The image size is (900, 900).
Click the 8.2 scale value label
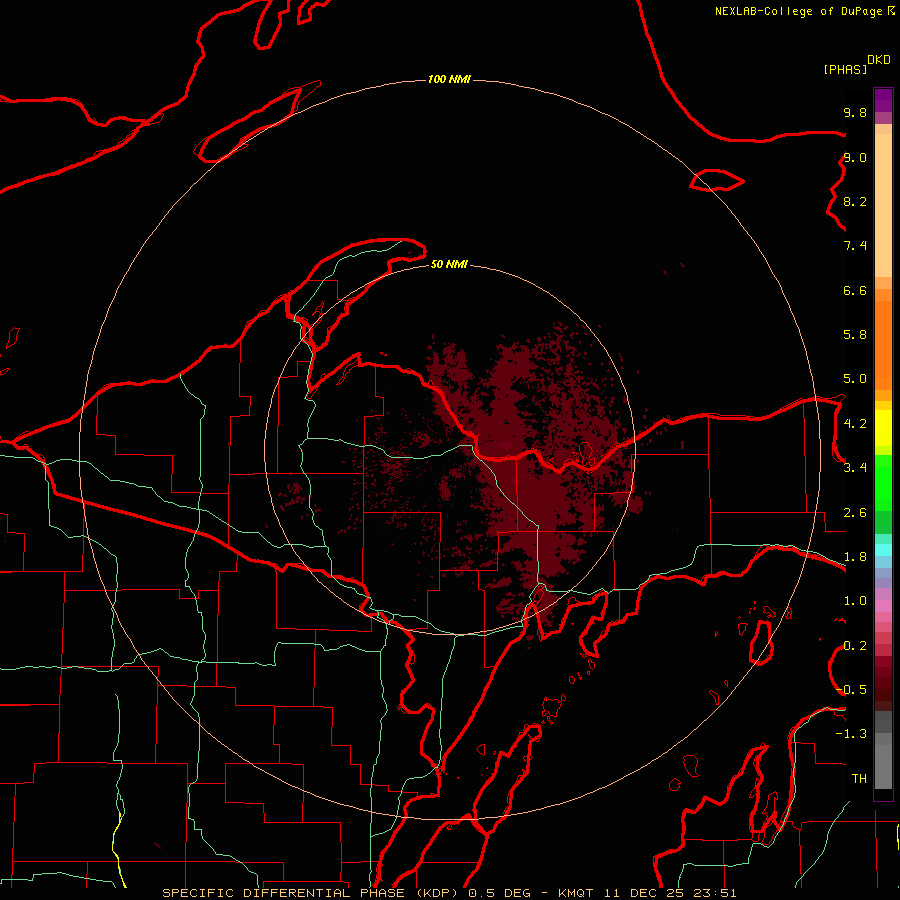[855, 201]
